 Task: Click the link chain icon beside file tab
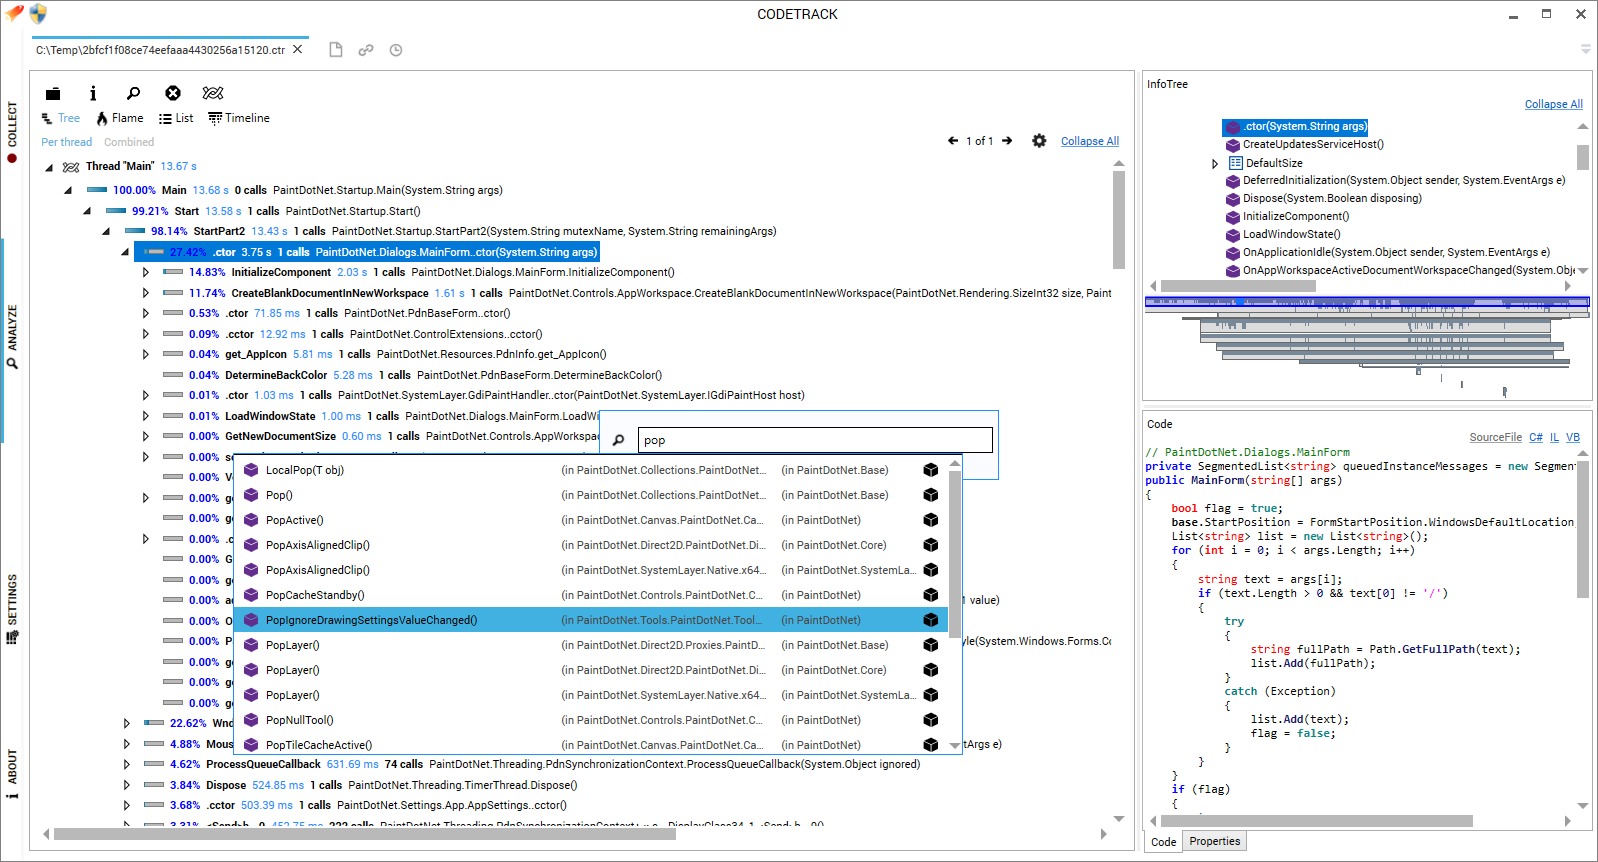pyautogui.click(x=366, y=50)
